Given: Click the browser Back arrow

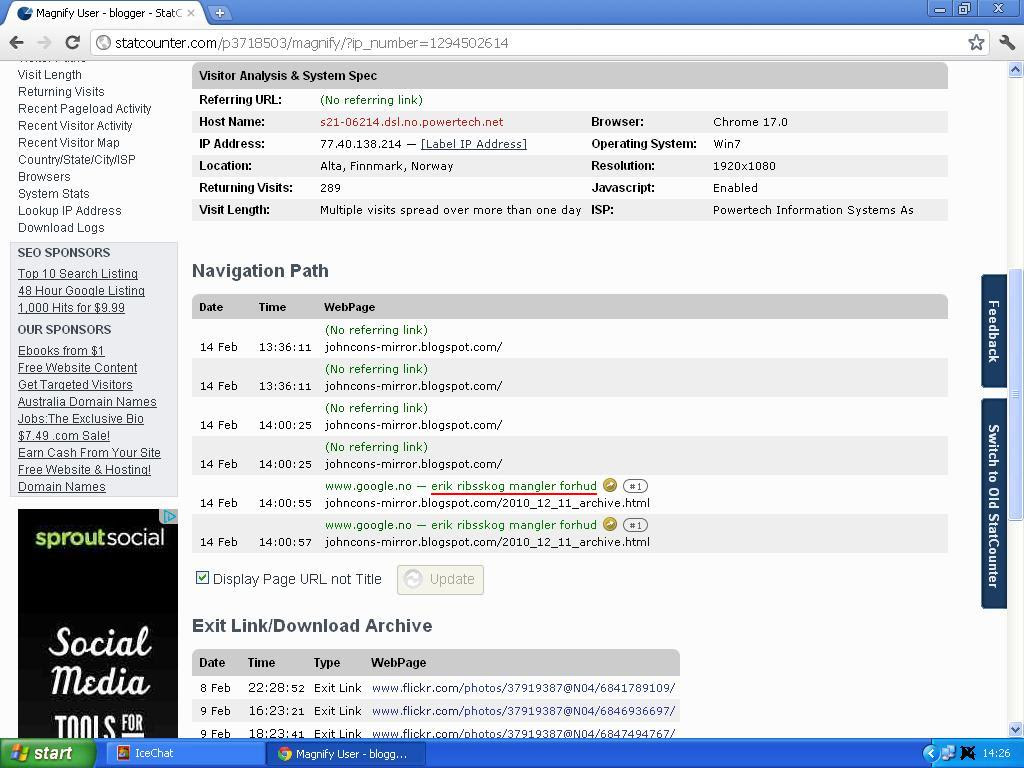Looking at the screenshot, I should click(x=16, y=43).
